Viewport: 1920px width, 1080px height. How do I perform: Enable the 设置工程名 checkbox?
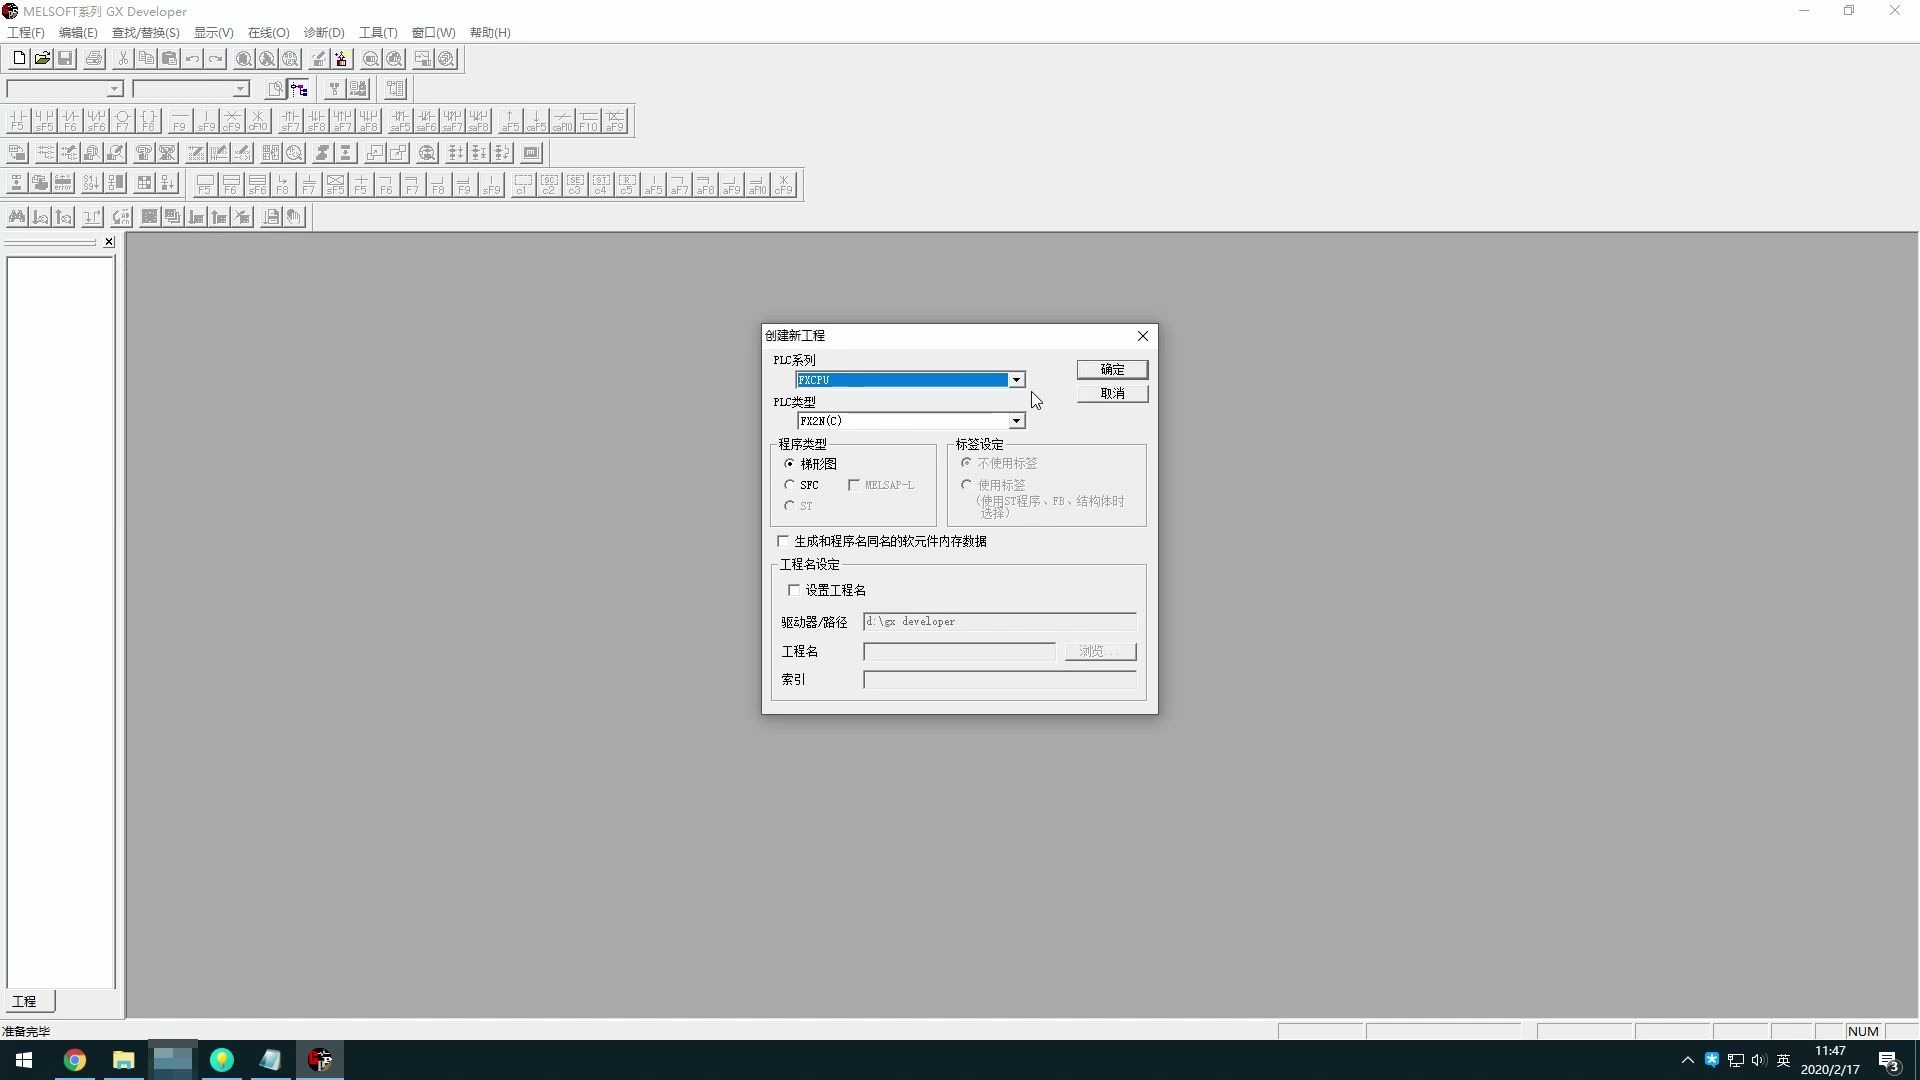(x=794, y=590)
